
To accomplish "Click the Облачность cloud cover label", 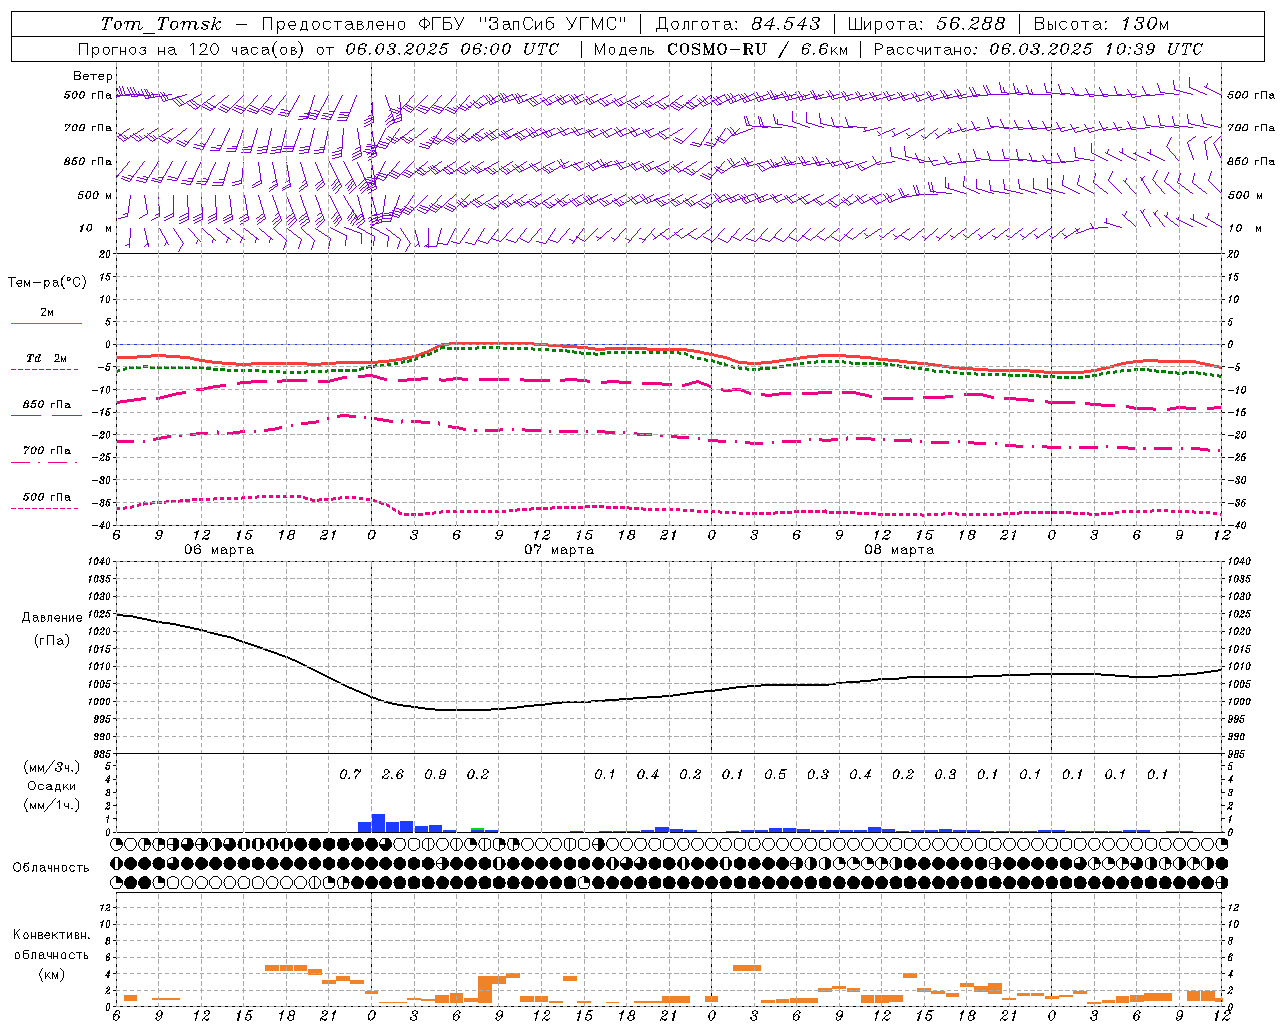I will [x=51, y=868].
